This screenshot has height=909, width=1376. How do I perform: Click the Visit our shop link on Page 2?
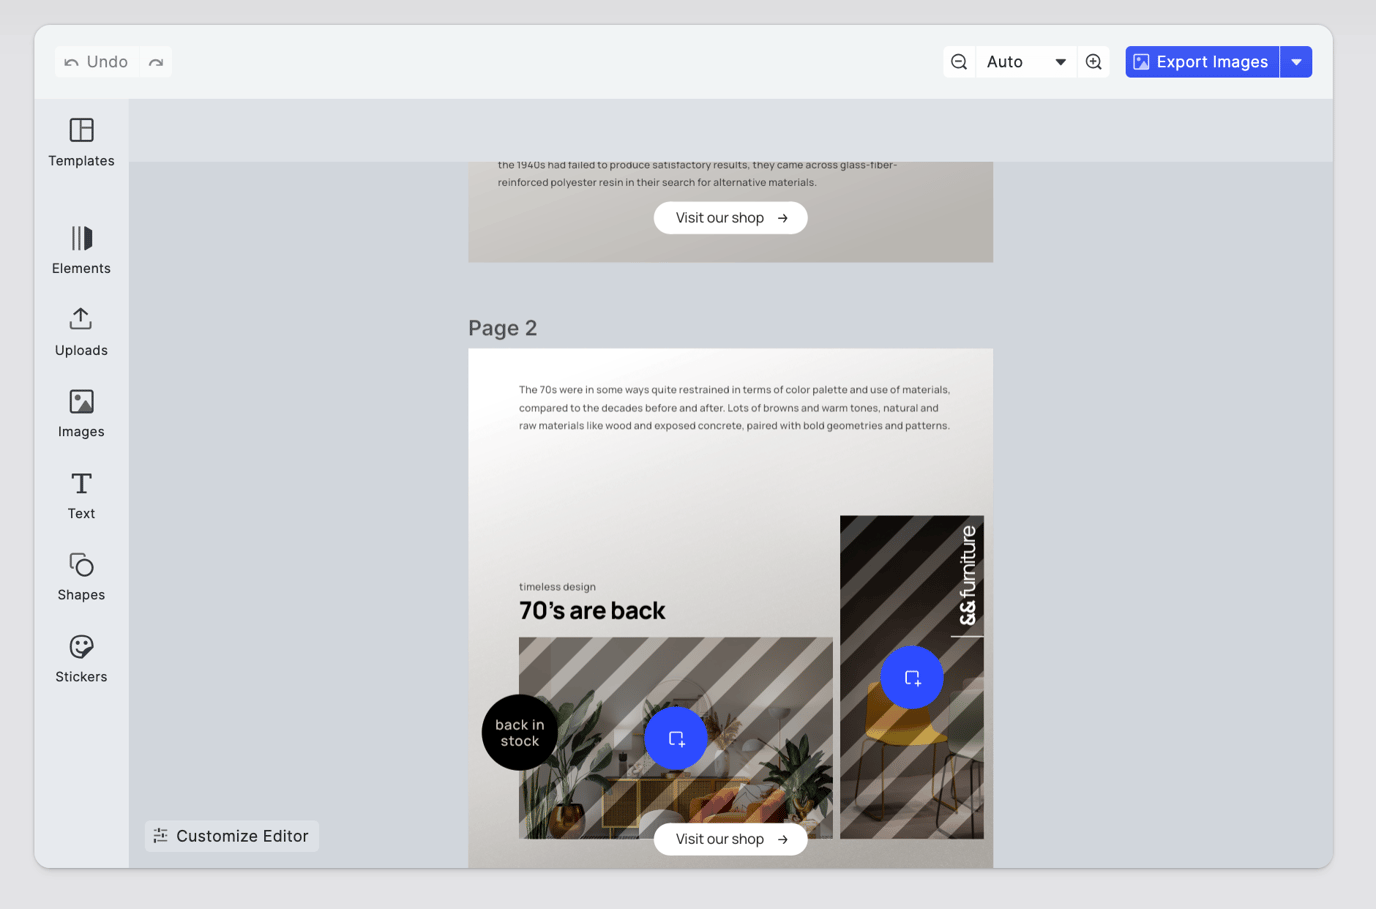point(730,839)
